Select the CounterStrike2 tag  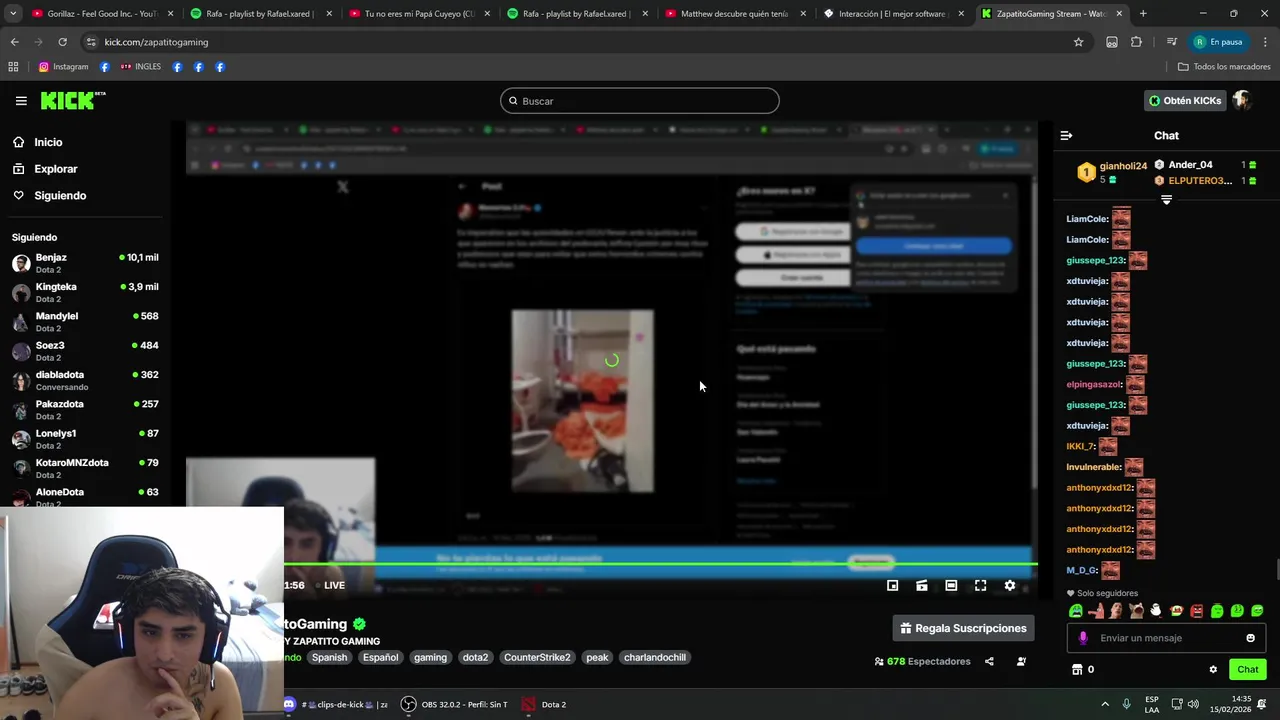pos(537,657)
